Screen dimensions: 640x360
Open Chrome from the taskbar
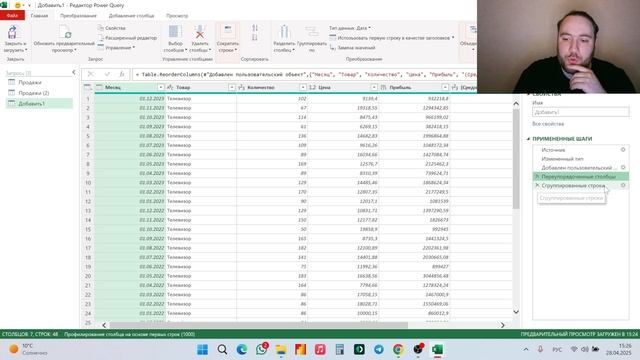pyautogui.click(x=398, y=349)
